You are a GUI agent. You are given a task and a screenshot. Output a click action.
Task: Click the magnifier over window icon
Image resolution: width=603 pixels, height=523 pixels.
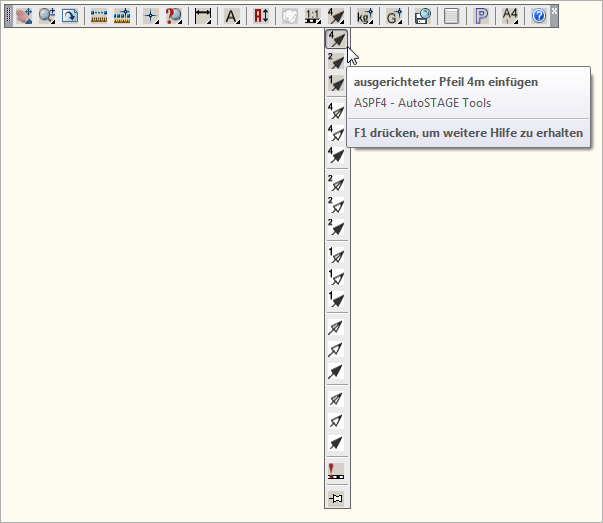[x=422, y=16]
